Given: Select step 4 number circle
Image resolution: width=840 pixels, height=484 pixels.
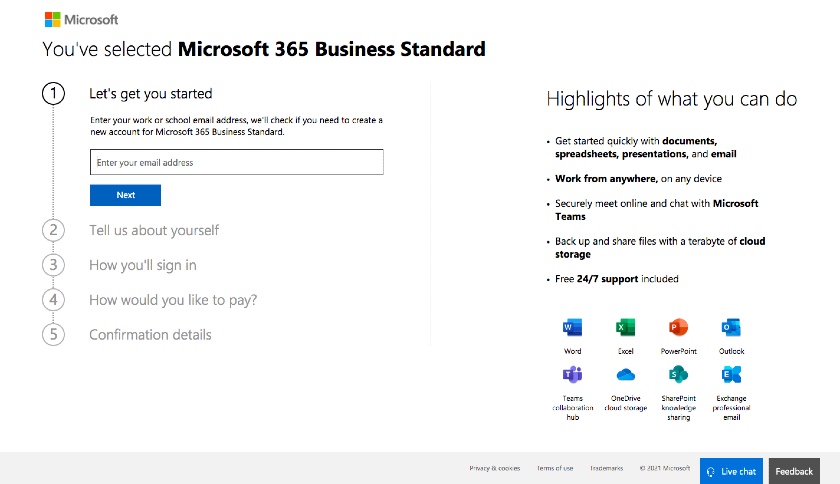Looking at the screenshot, I should coord(53,300).
